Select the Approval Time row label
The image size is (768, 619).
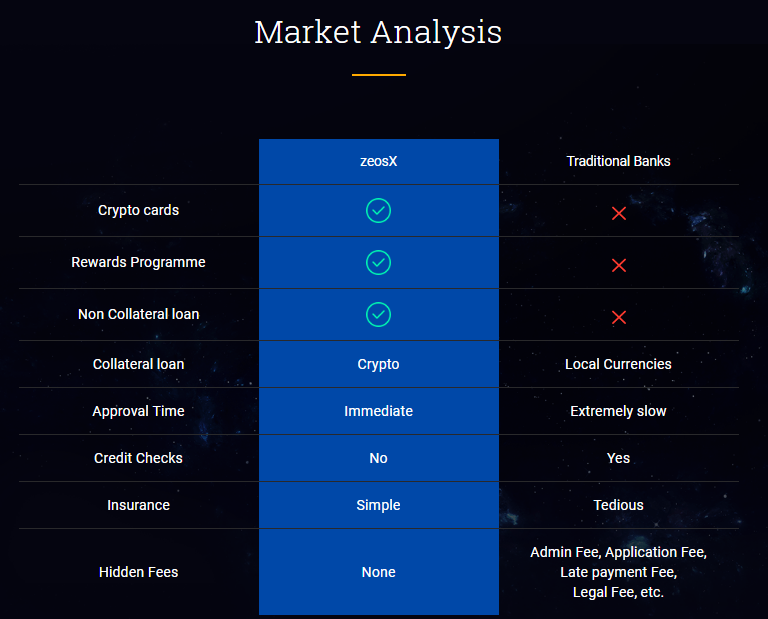138,411
